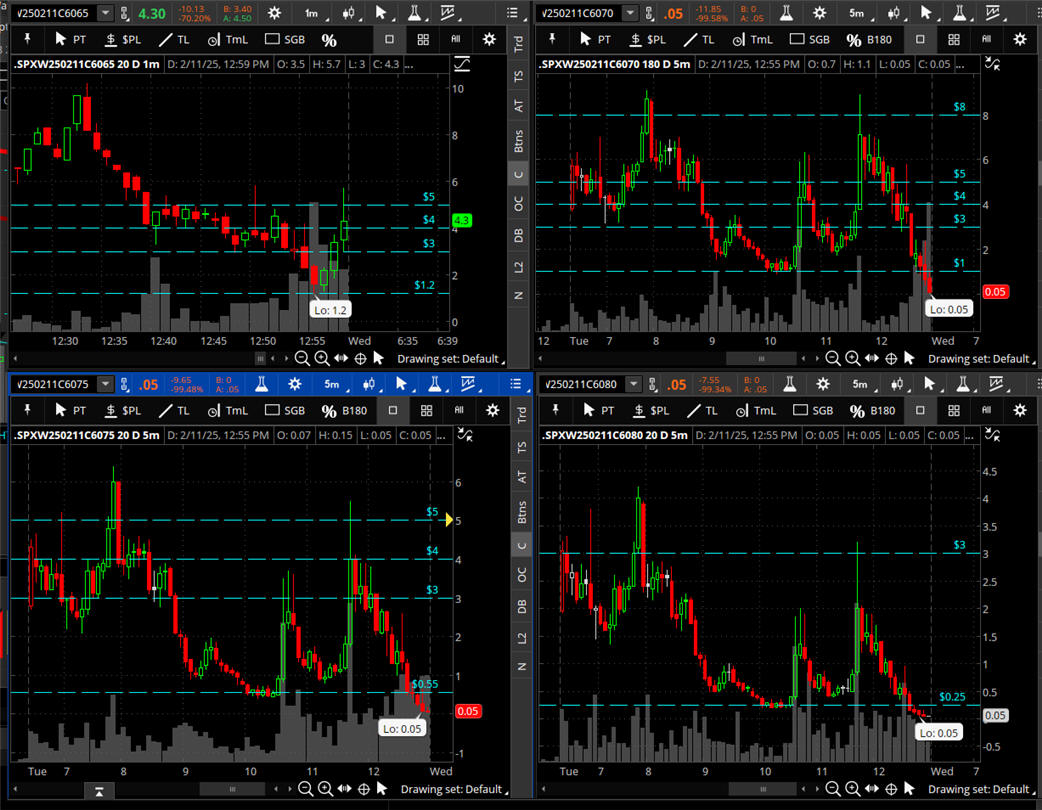Viewport: 1042px width, 810px height.
Task: Toggle single chart view in C6075 toolbar
Action: pos(393,411)
